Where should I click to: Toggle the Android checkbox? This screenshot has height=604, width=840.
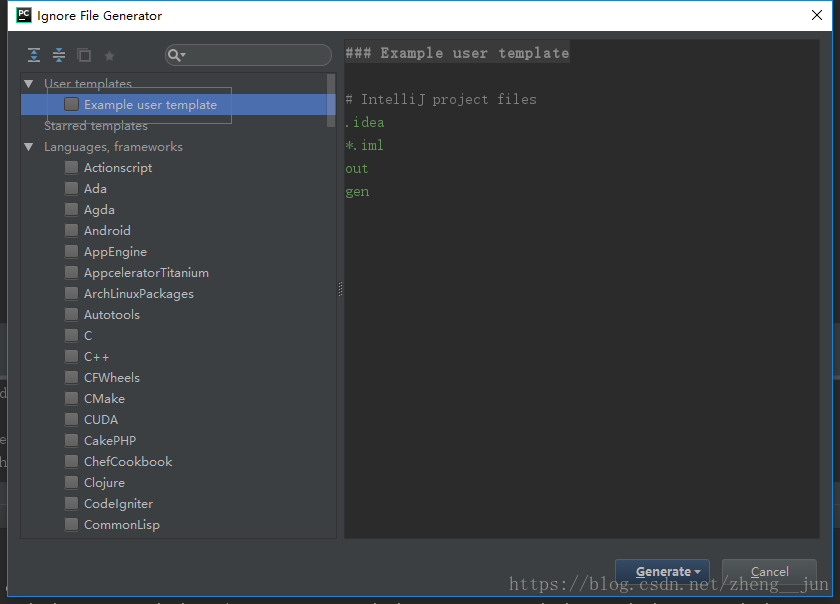pos(71,230)
